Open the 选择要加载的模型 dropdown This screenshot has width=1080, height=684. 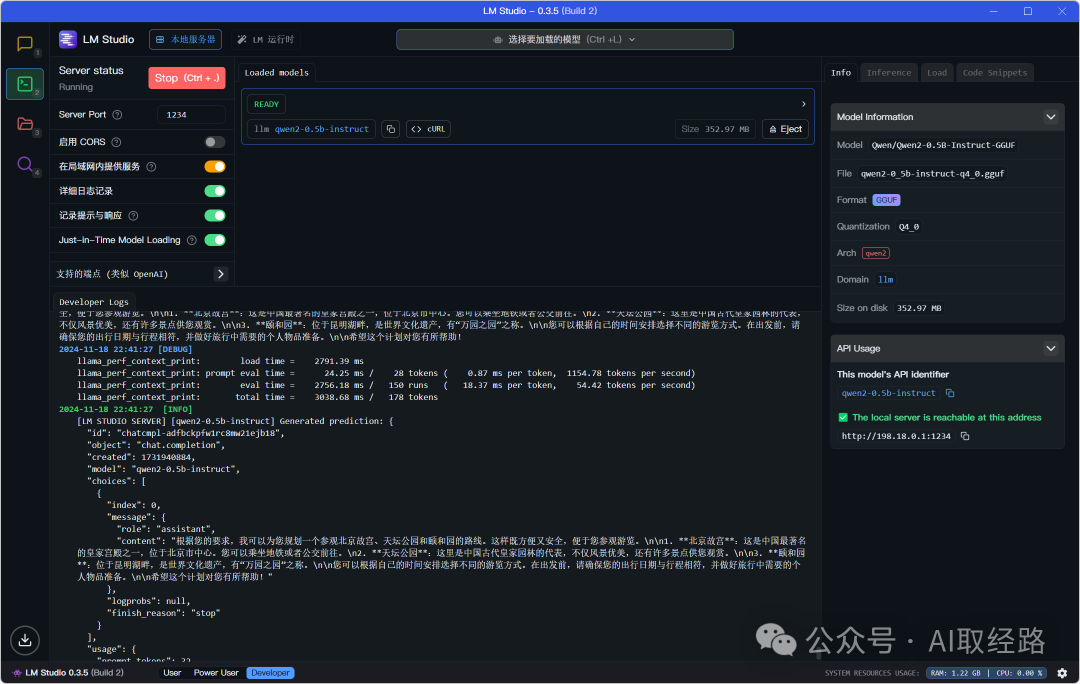565,39
